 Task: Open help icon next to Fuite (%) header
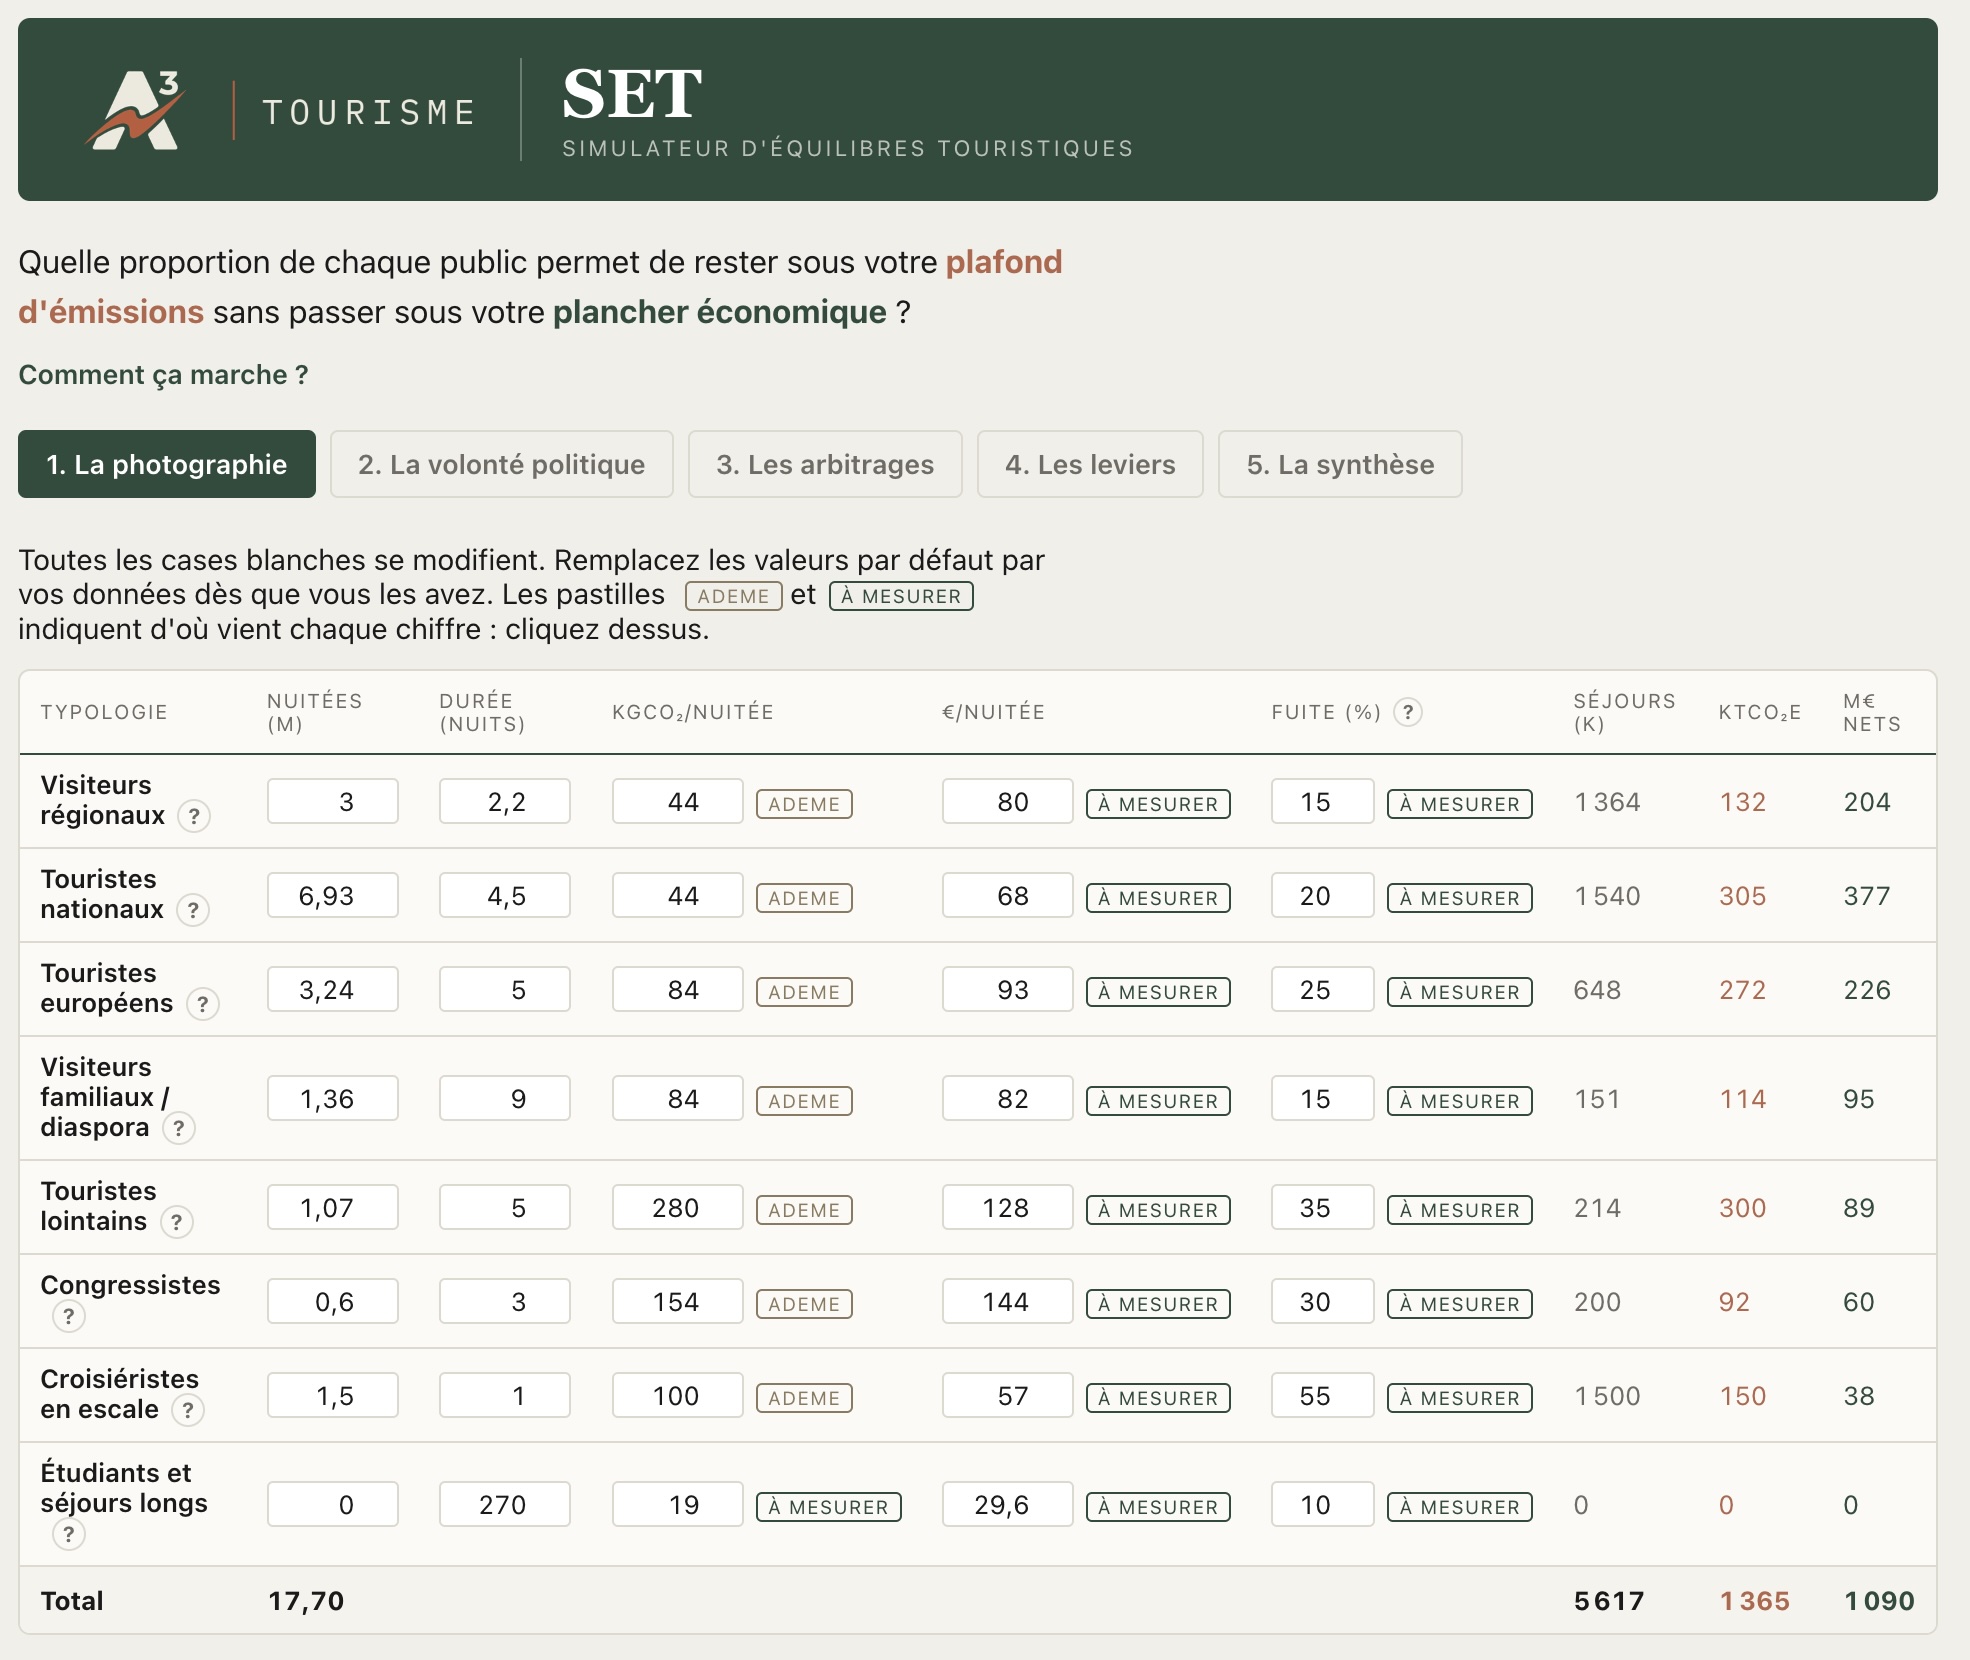(1408, 712)
